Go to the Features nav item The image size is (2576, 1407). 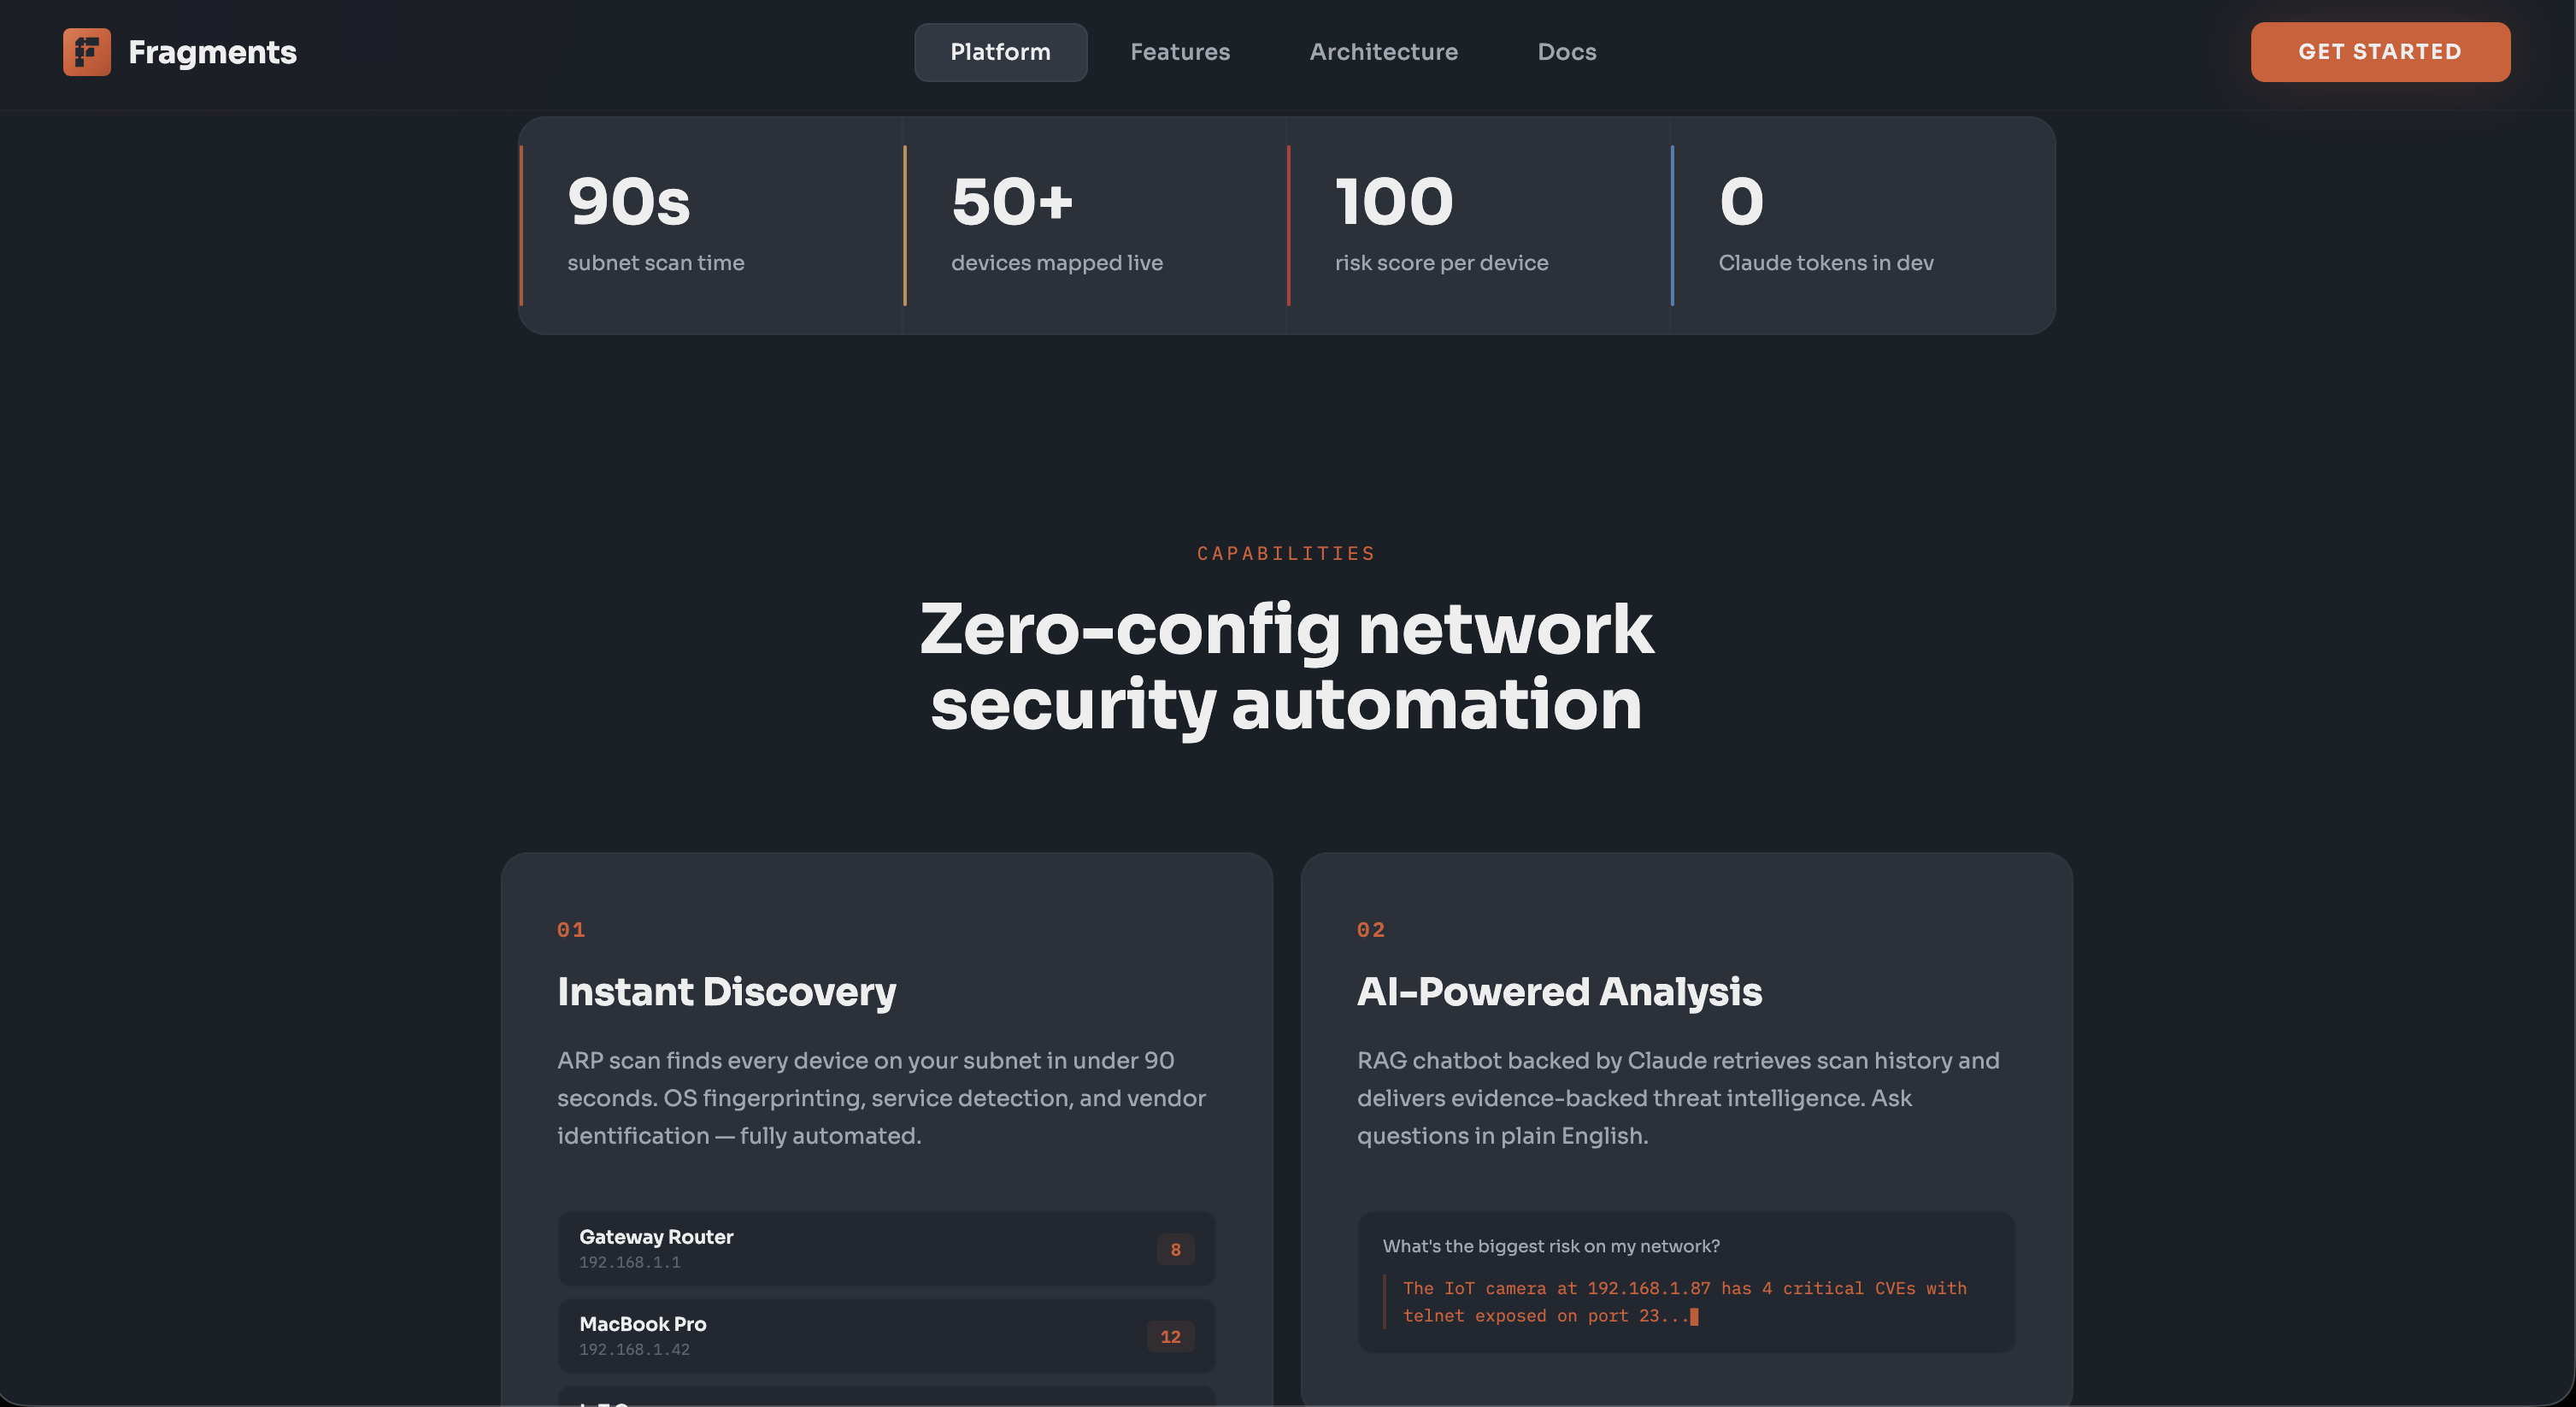pos(1180,52)
